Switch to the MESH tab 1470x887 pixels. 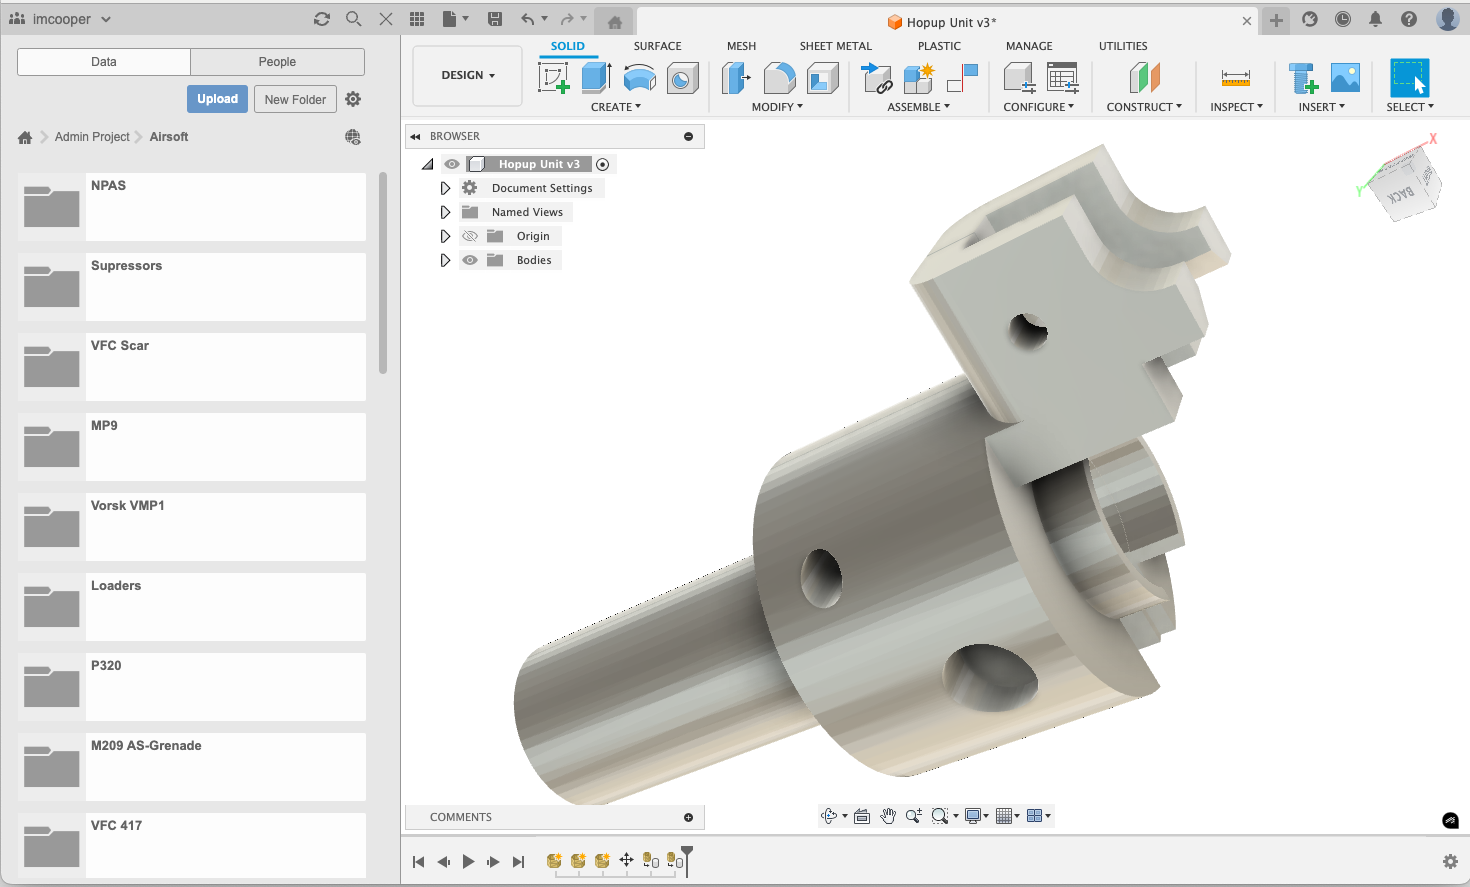[x=741, y=46]
